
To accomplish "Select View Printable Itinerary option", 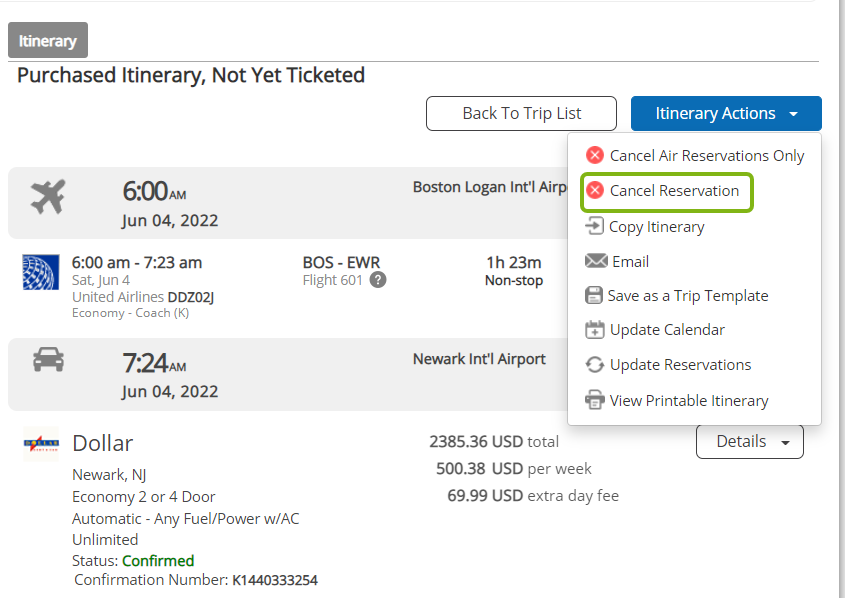I will 677,401.
